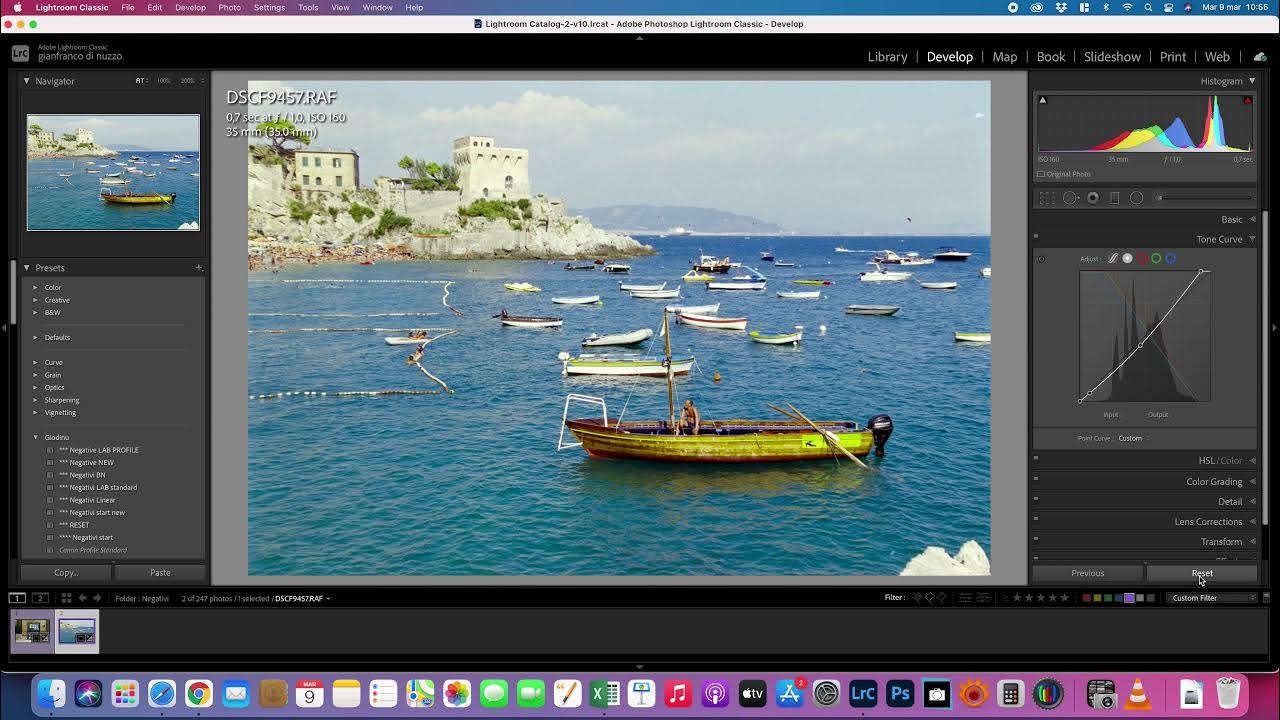1280x720 pixels.
Task: Filter by purple color label swatch
Action: click(x=1129, y=598)
